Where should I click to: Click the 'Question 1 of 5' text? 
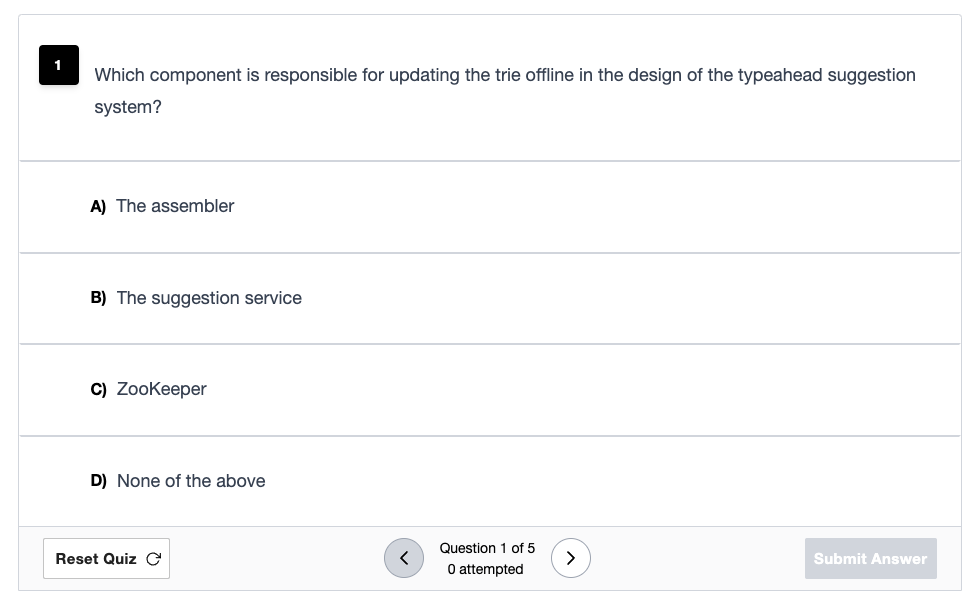click(487, 548)
